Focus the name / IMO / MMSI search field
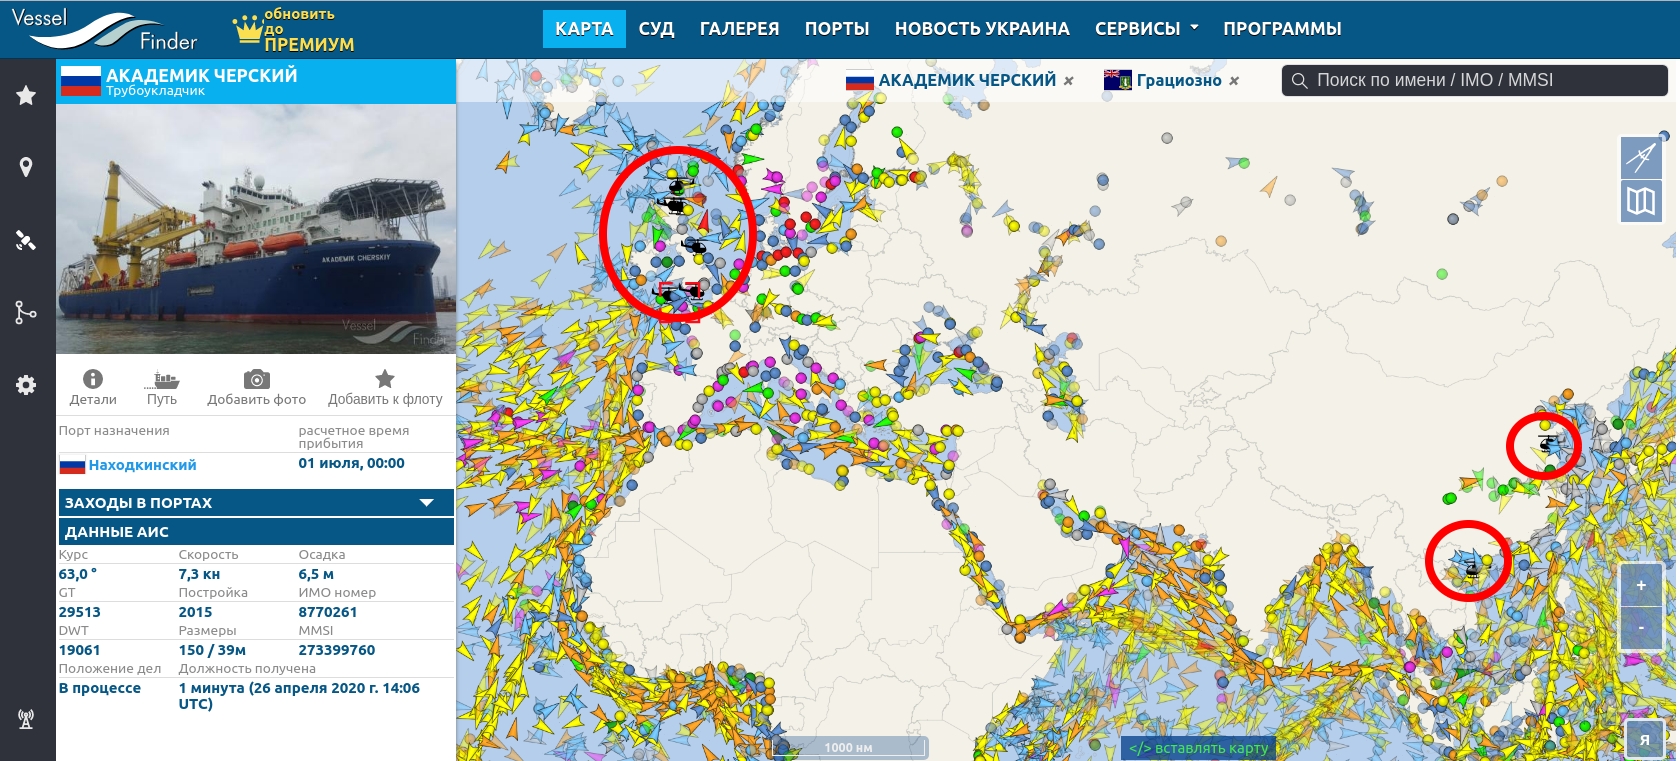This screenshot has height=761, width=1680. pos(1475,80)
